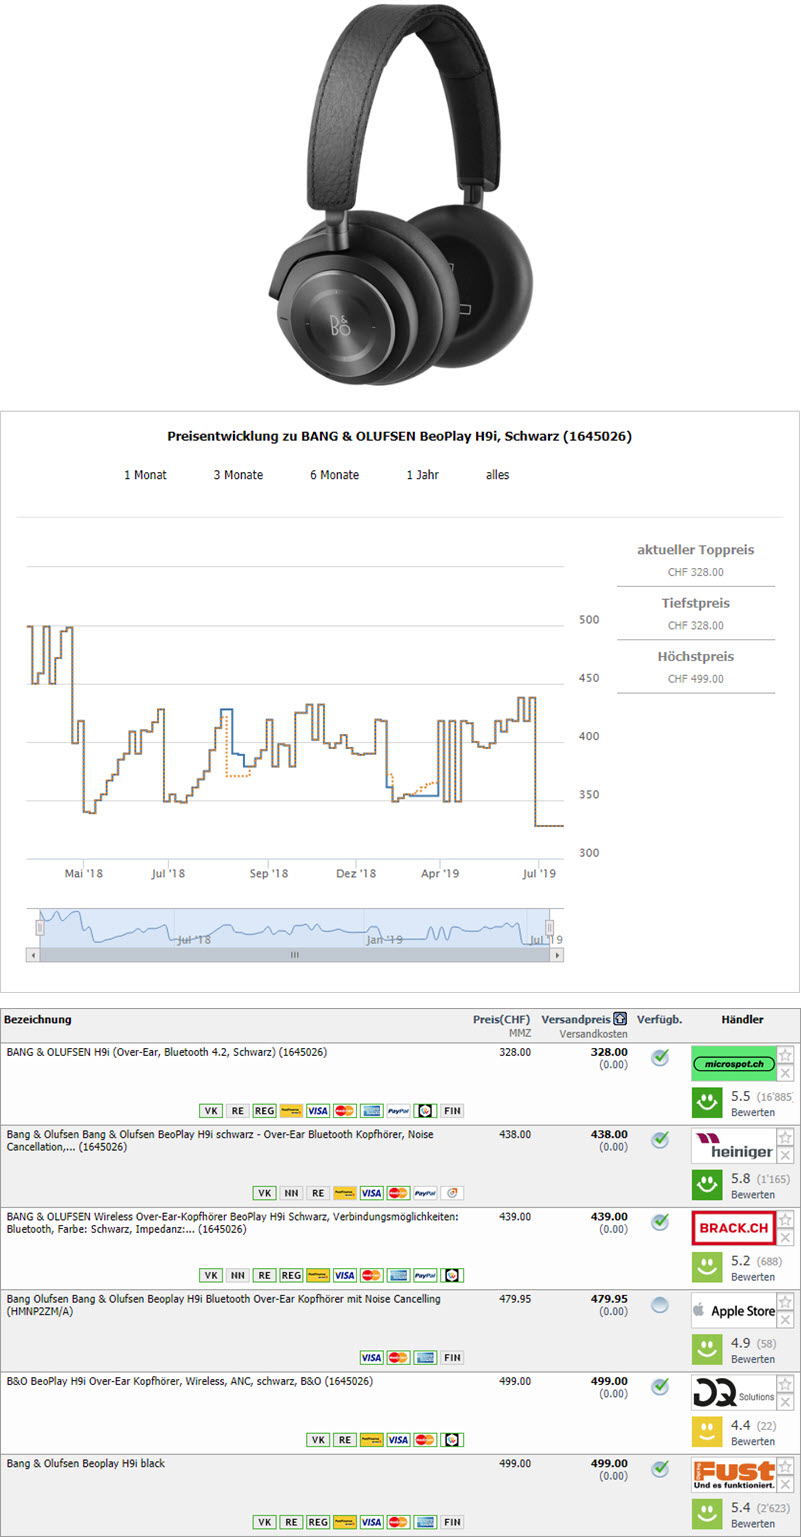This screenshot has width=801, height=1537.
Task: Click Bewerten under the Apple Store rating
Action: pos(752,1359)
